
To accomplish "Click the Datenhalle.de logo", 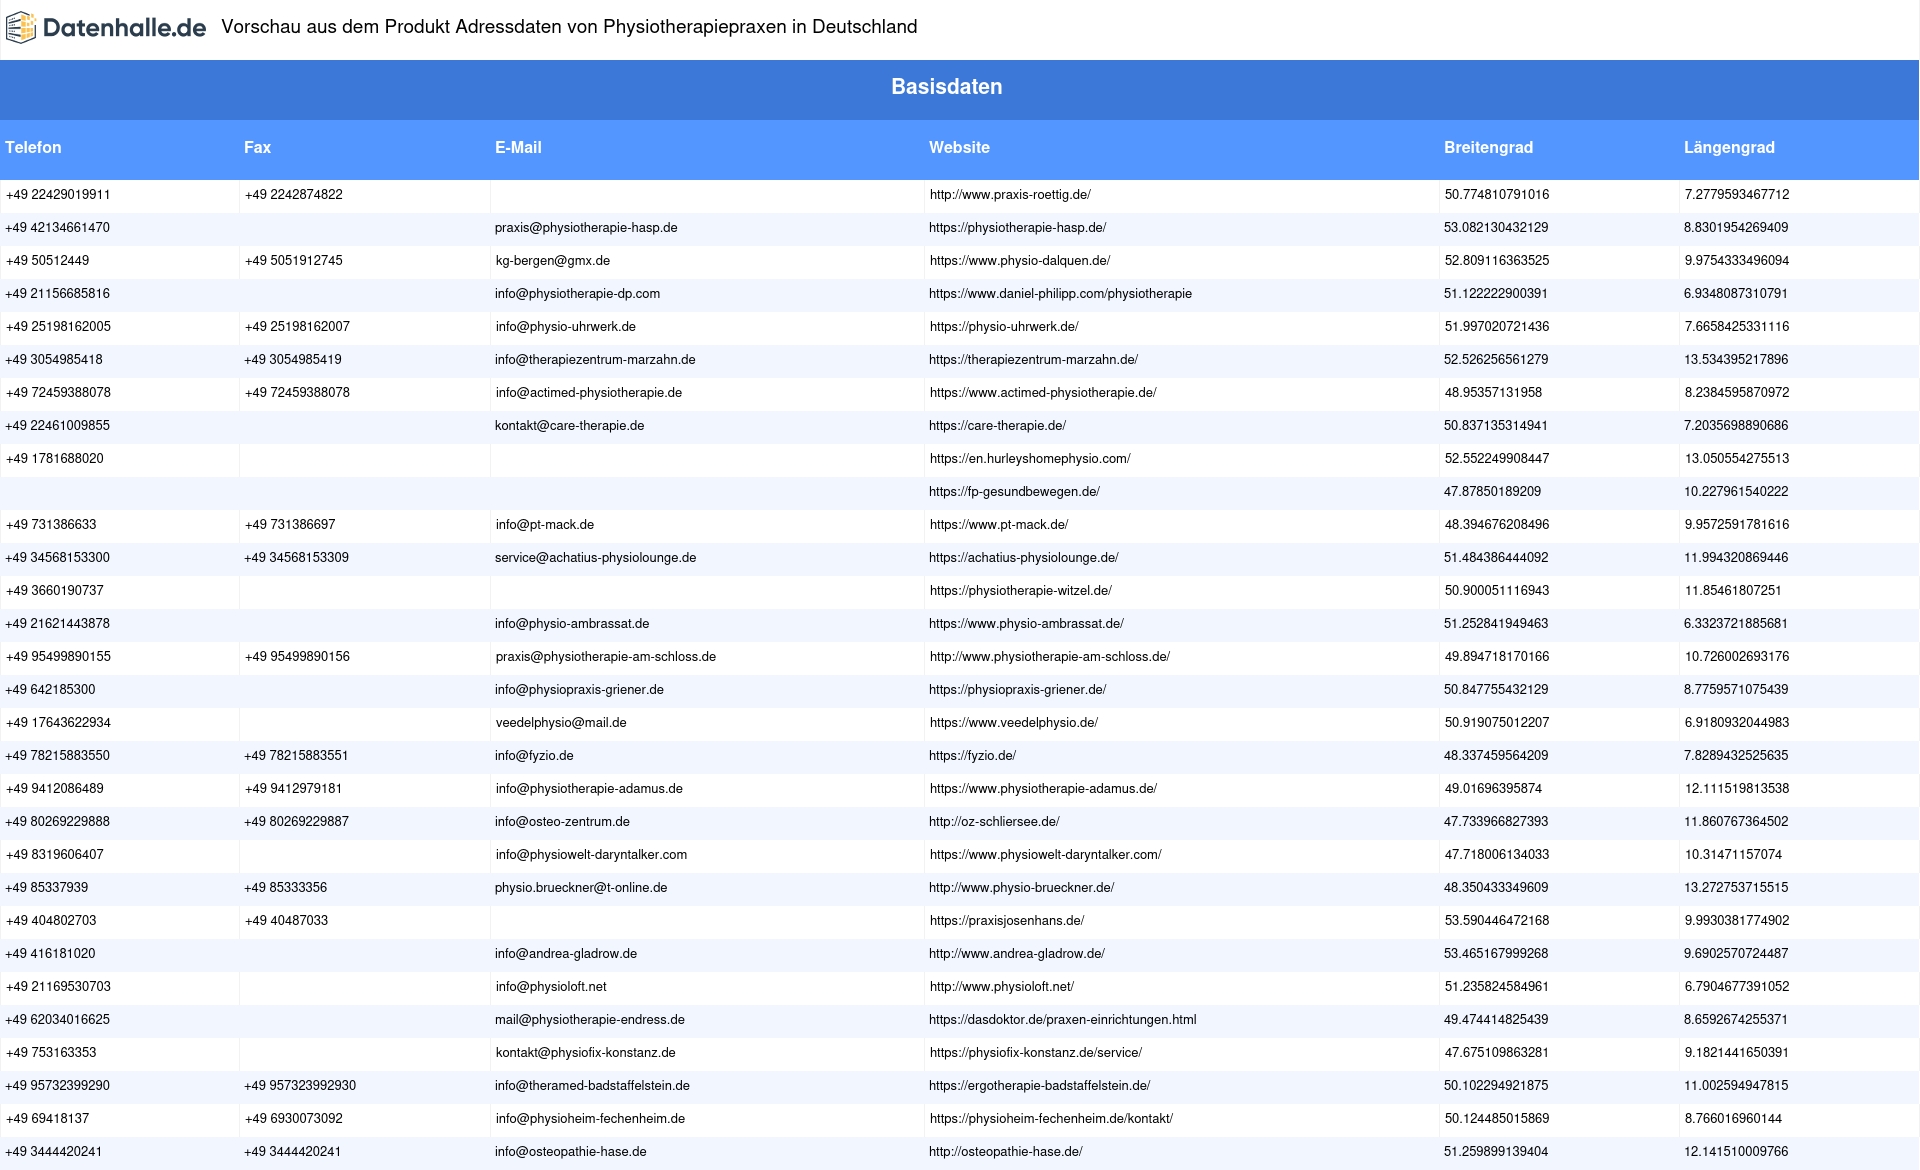I will (106, 28).
